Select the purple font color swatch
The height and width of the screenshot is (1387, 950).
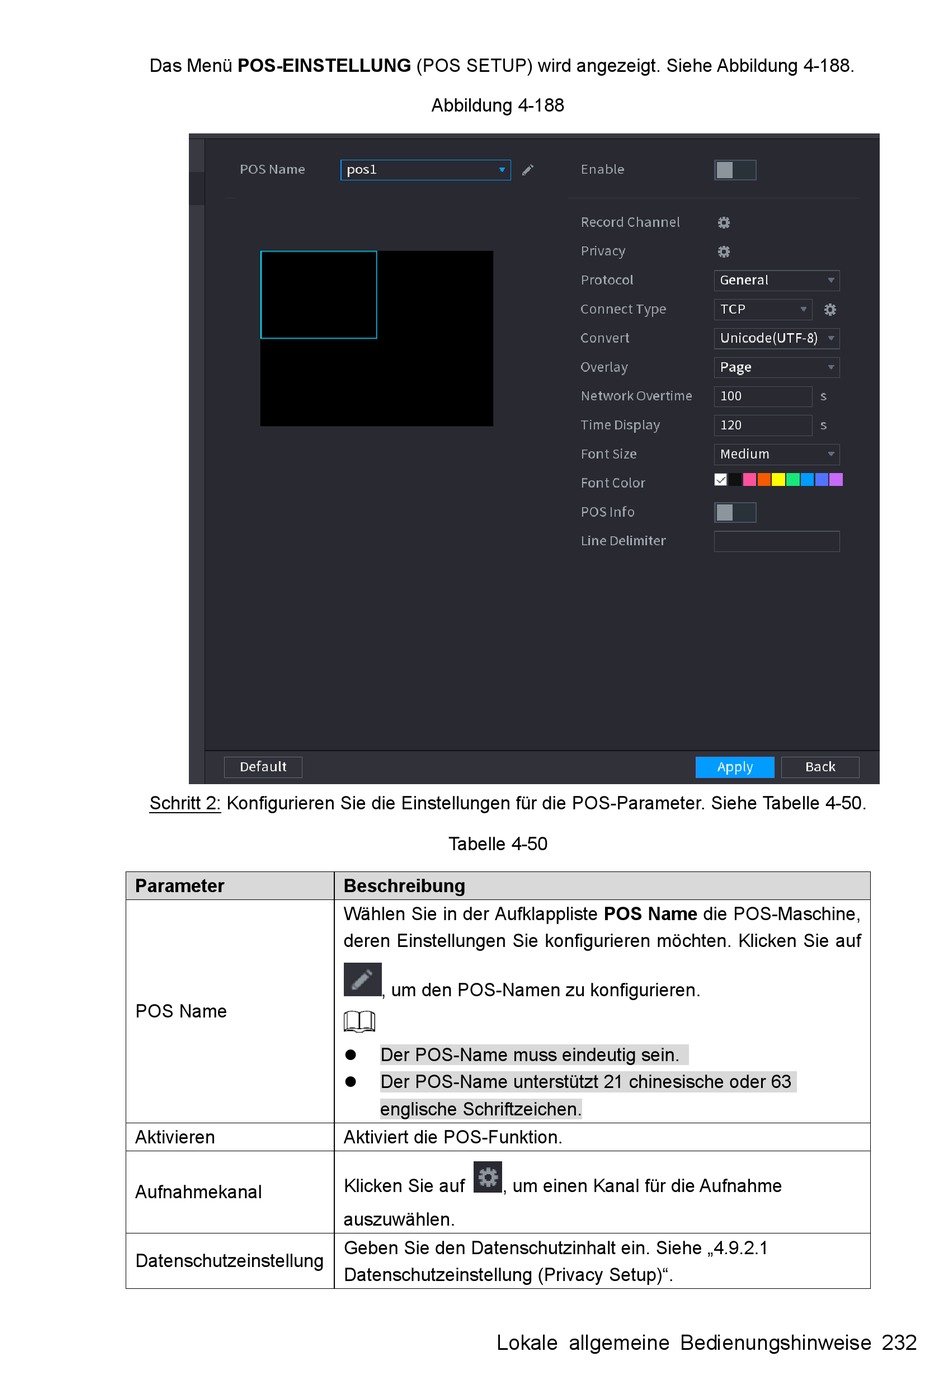(836, 480)
